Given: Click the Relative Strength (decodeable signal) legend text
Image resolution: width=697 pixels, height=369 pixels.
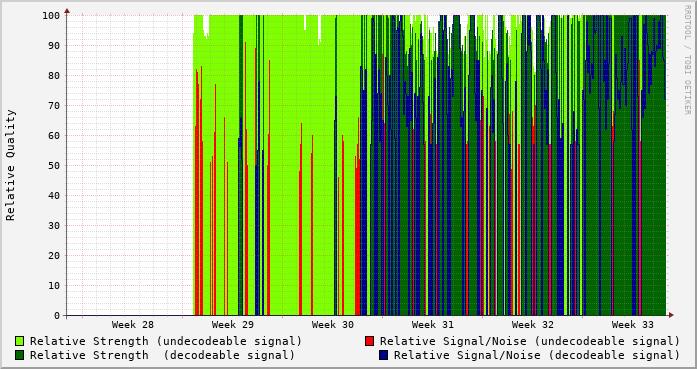Looking at the screenshot, I should coord(162,355).
